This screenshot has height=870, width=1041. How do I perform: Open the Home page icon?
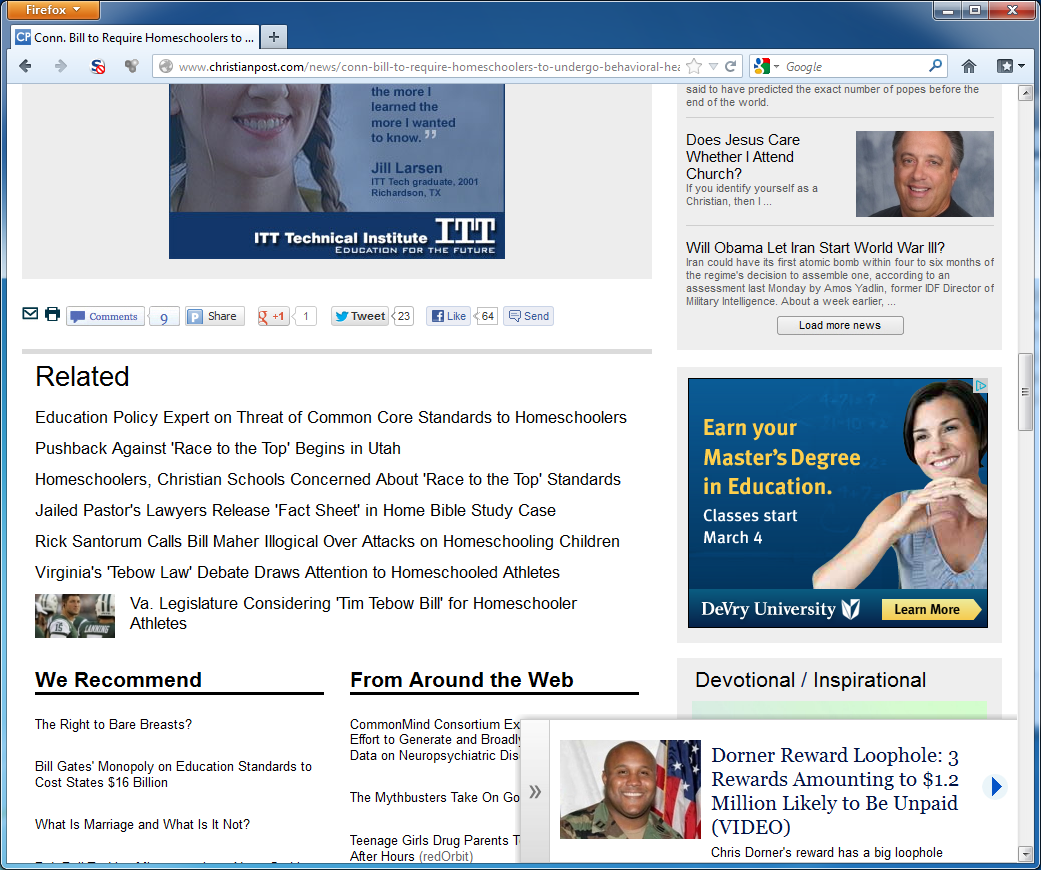pos(968,66)
